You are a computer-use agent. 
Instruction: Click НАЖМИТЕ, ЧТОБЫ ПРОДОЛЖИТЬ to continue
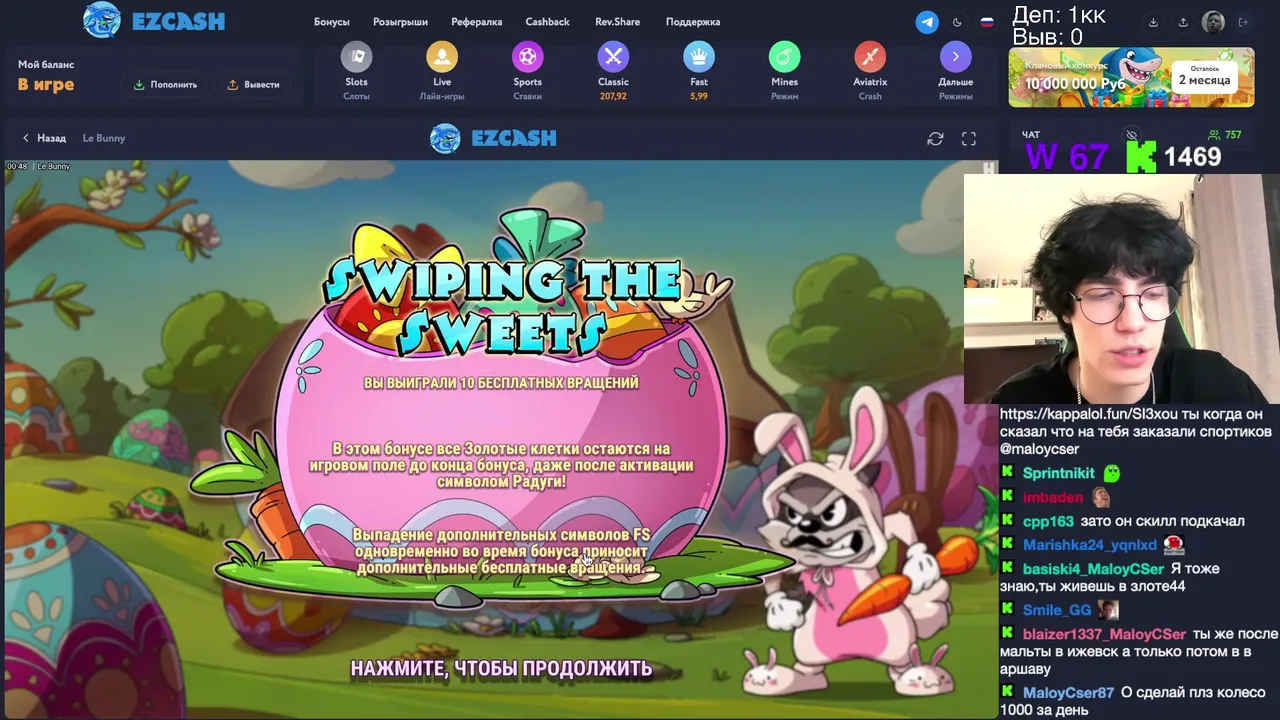coord(501,669)
